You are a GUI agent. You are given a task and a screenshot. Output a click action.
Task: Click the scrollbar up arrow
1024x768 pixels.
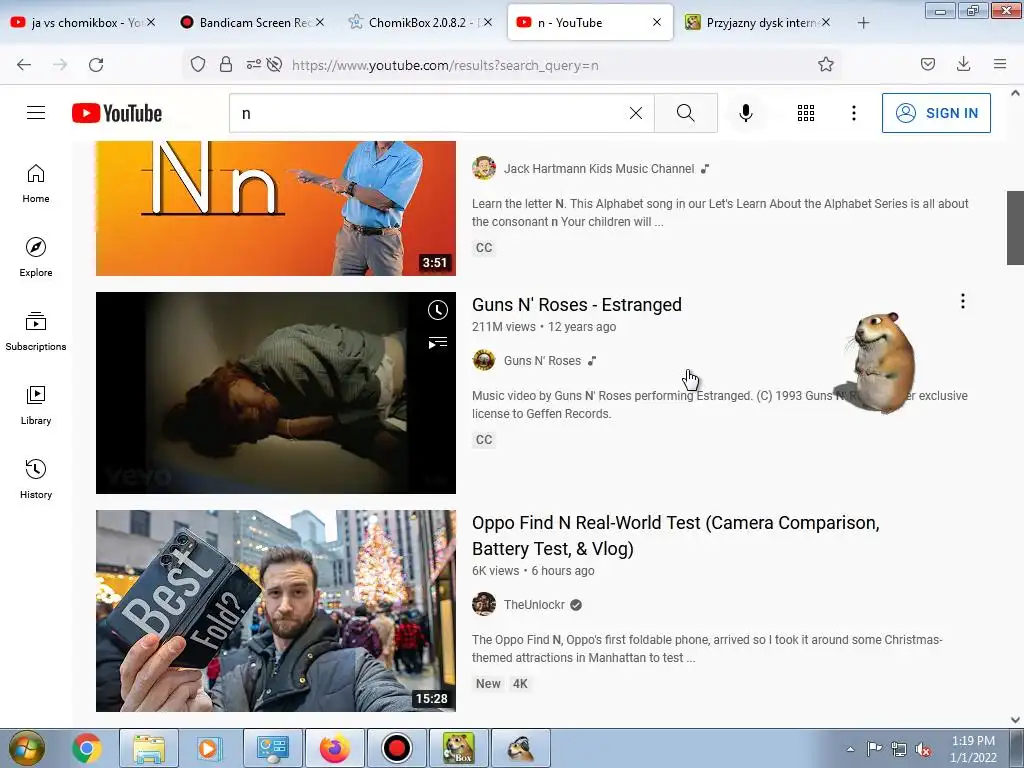pos(1015,93)
